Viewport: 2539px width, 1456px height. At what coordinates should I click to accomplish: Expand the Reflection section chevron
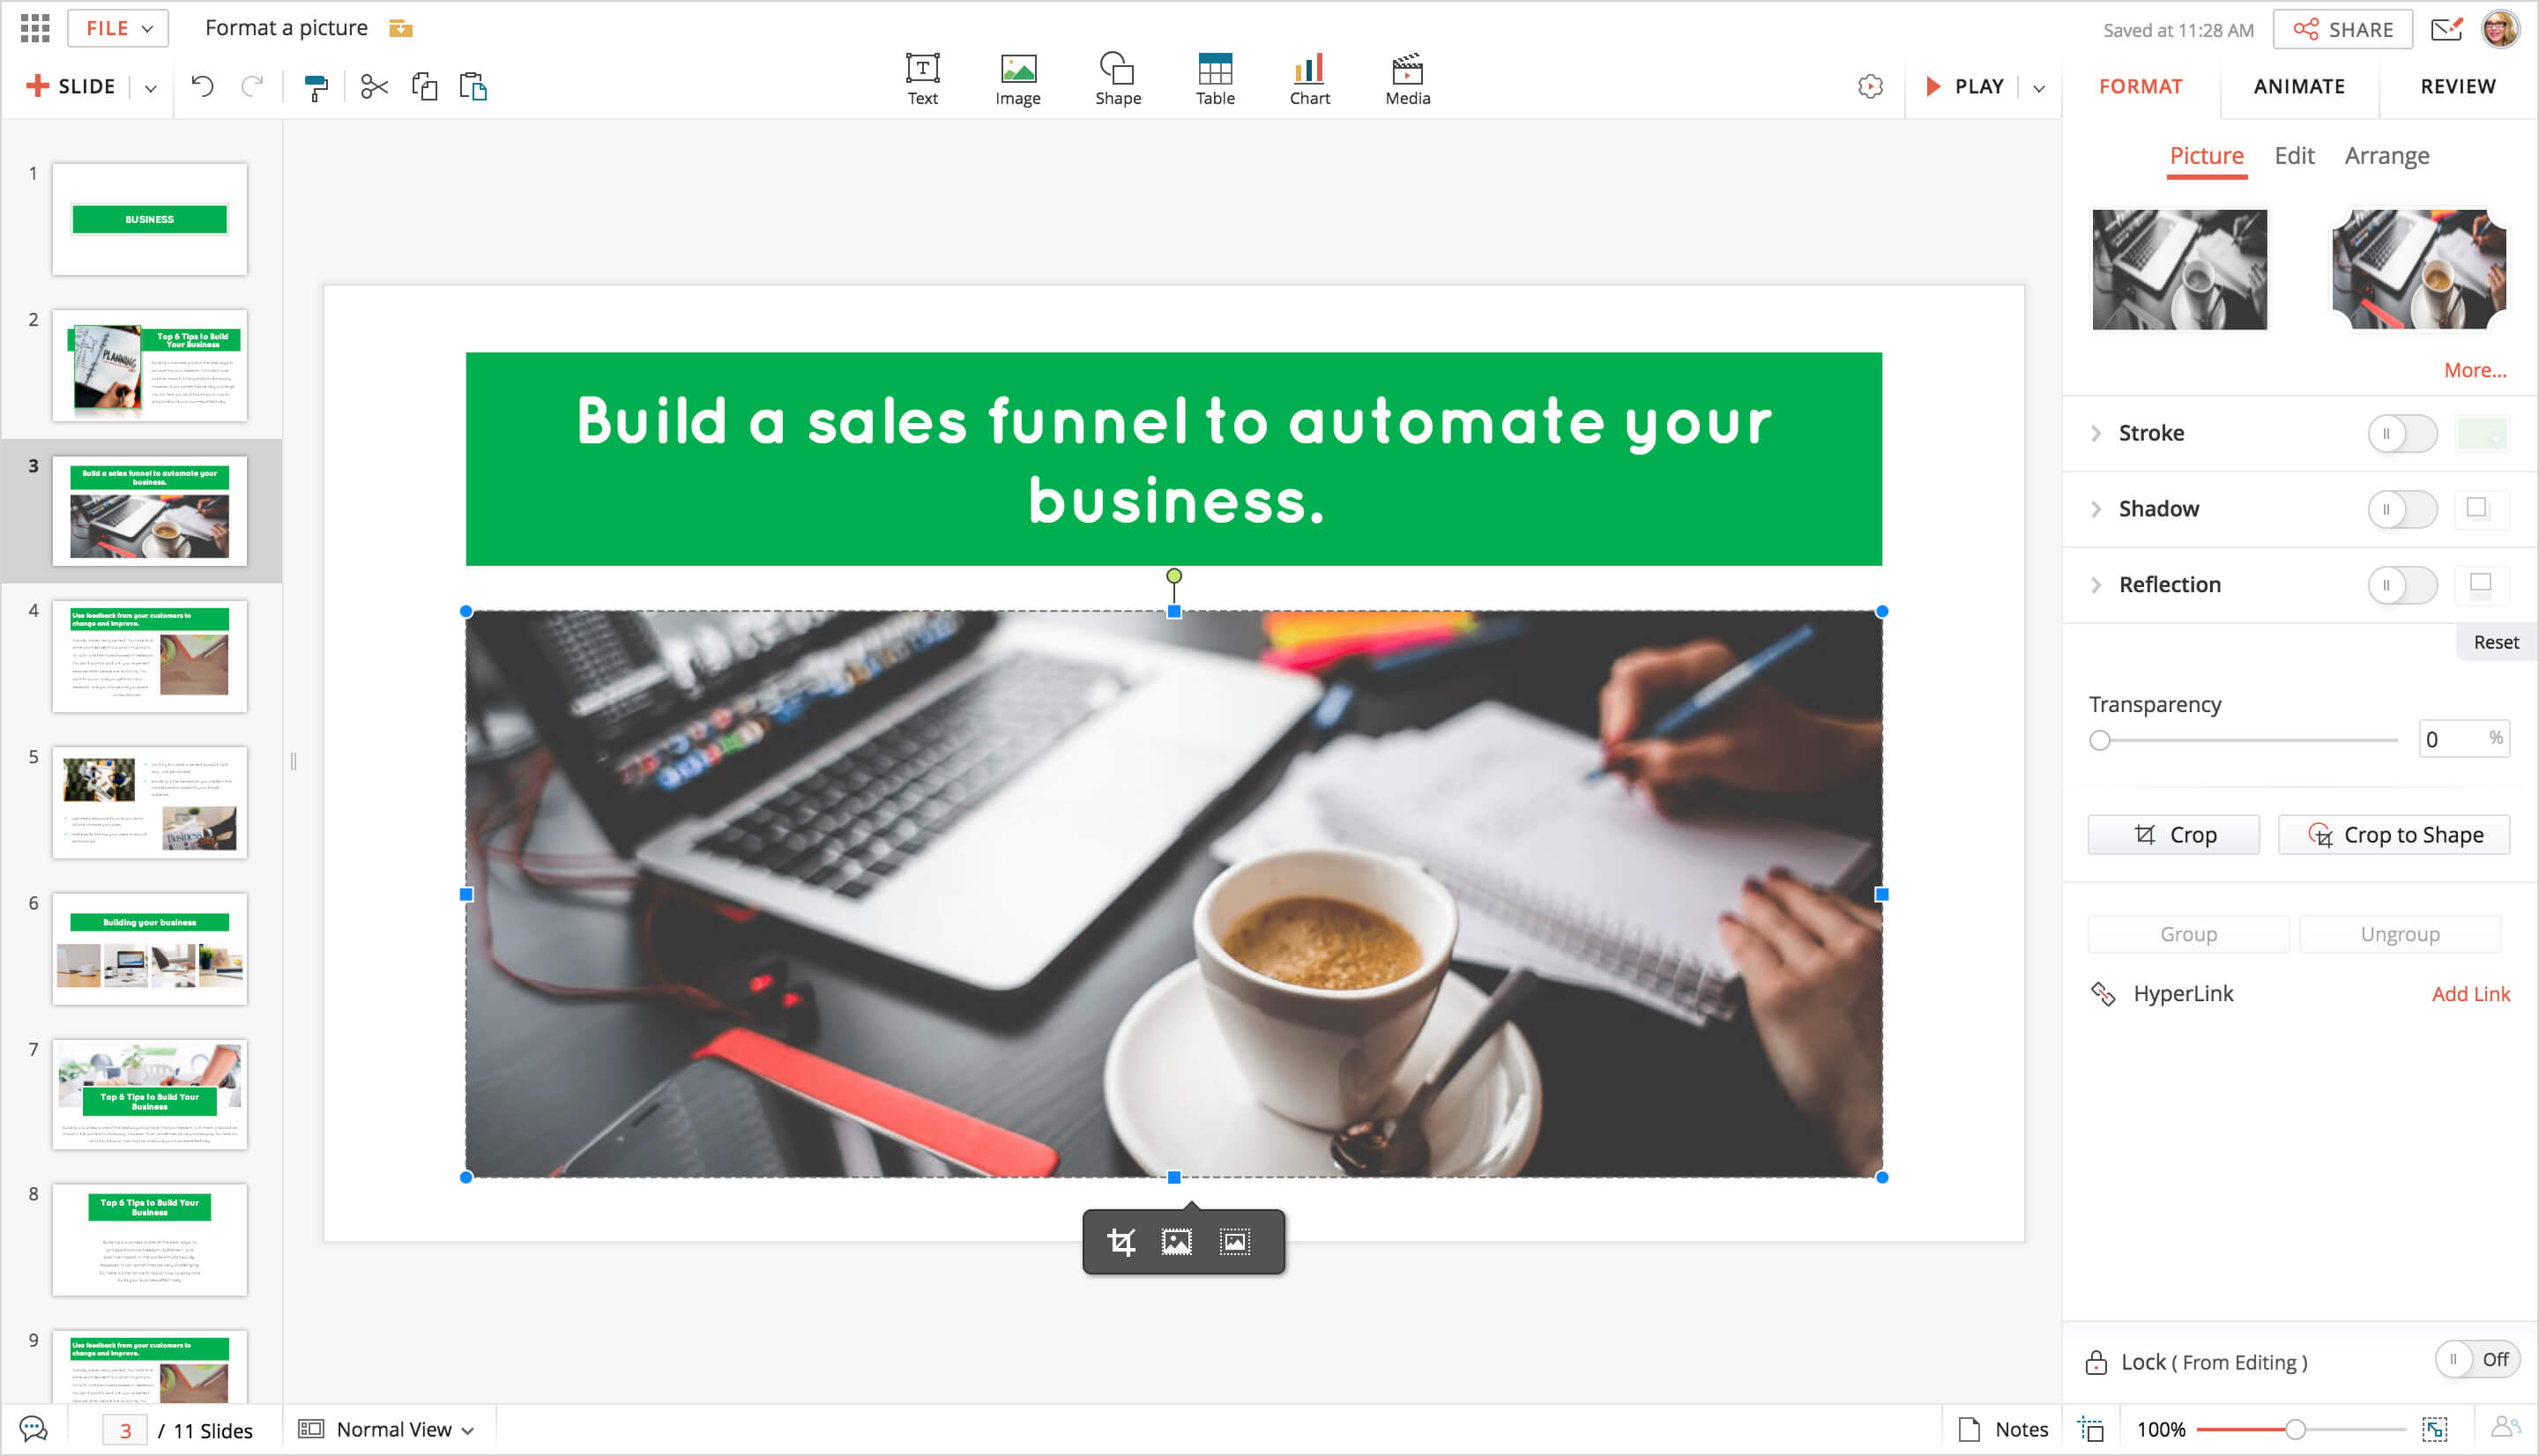point(2096,585)
